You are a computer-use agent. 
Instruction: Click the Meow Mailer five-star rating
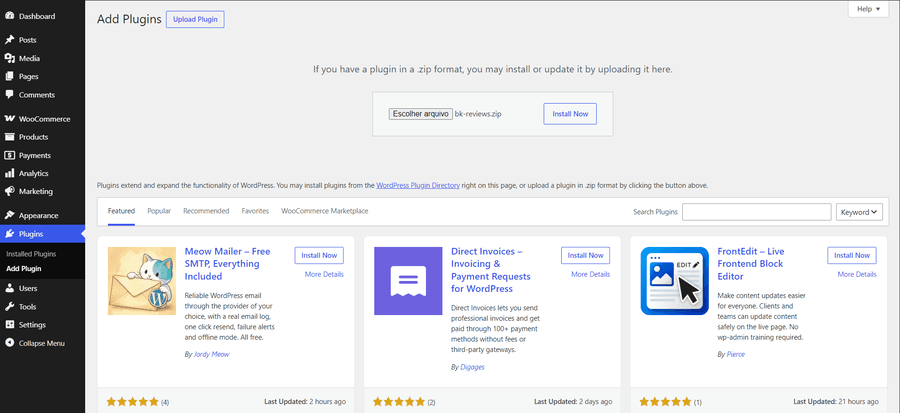(x=133, y=402)
